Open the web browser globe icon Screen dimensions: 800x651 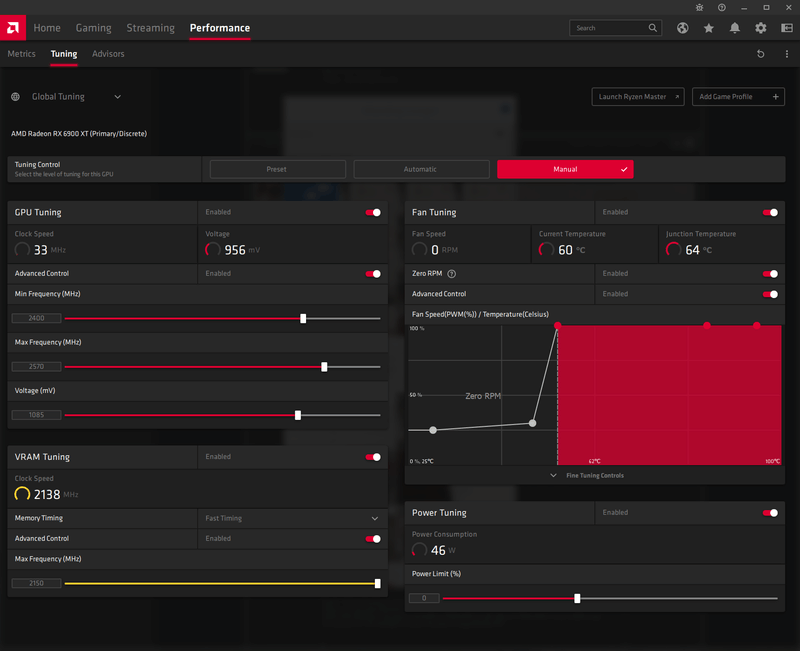(683, 28)
